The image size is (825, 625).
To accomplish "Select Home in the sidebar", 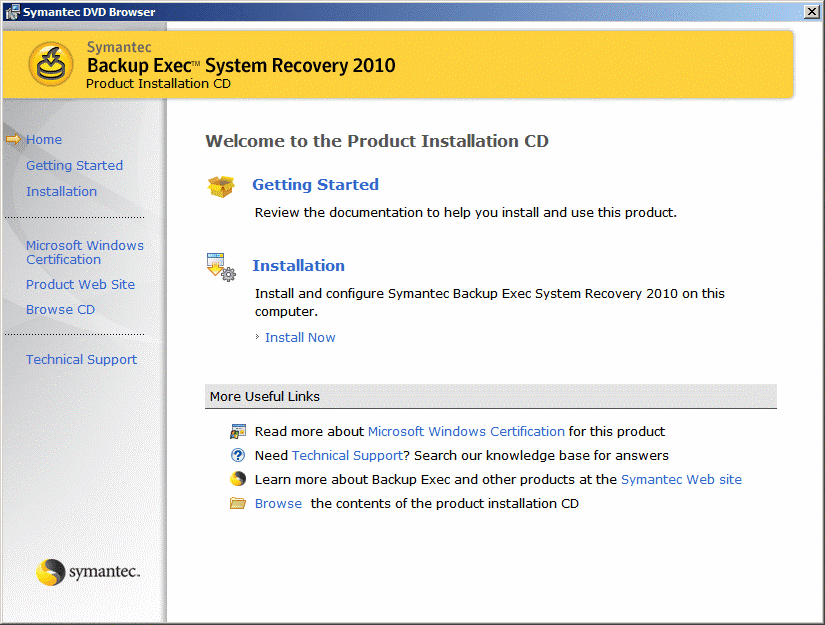I will pos(44,140).
